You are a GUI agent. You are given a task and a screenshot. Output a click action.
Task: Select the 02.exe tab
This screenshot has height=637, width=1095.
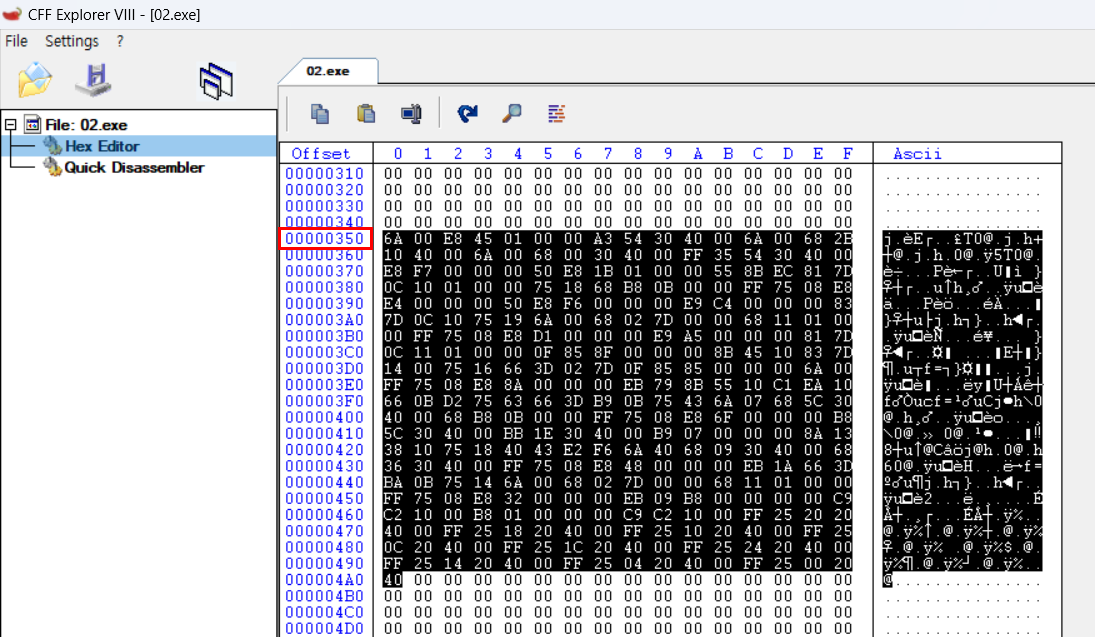(328, 71)
